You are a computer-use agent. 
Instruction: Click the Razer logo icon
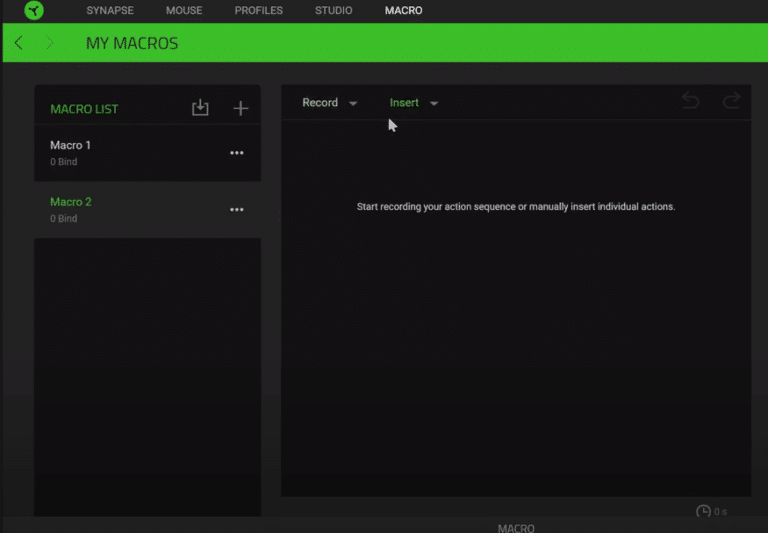(34, 11)
